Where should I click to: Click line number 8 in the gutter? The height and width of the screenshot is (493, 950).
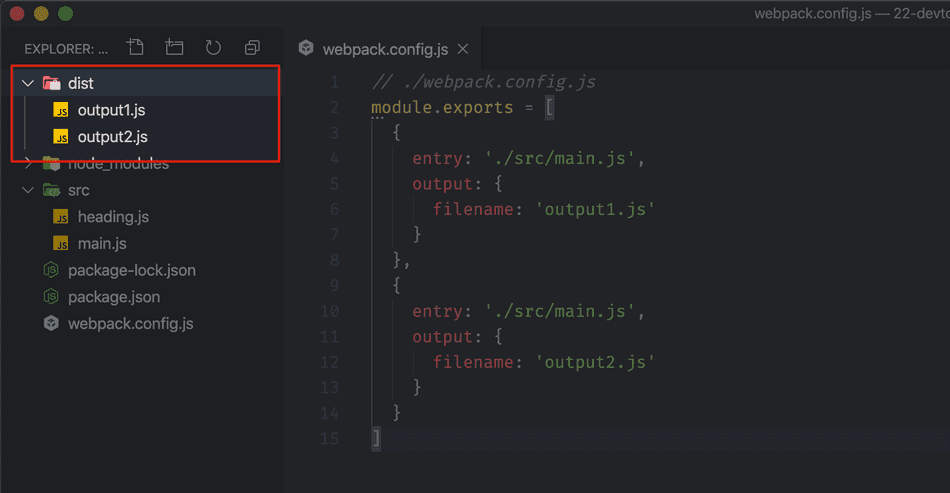(x=333, y=261)
